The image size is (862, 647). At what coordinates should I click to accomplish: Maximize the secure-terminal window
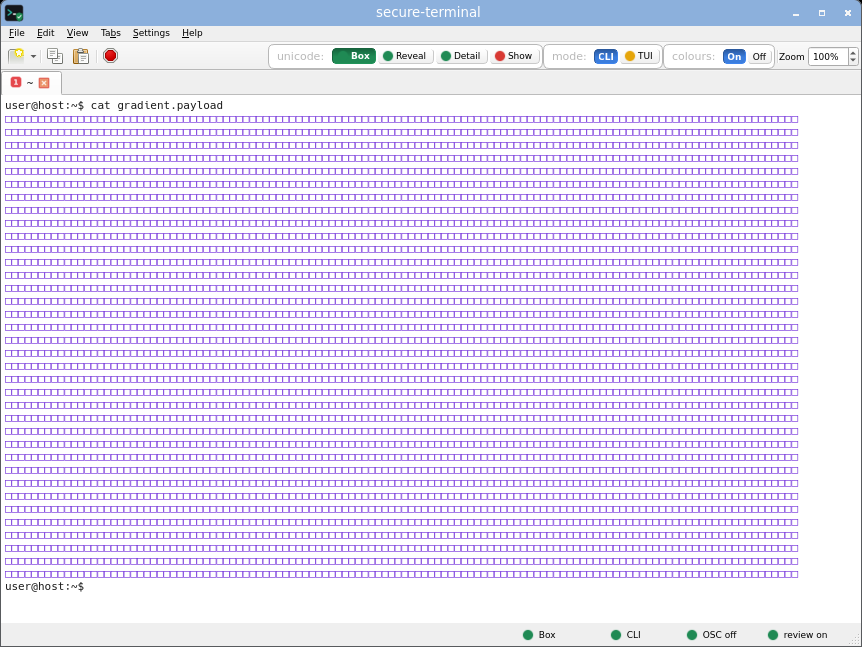pyautogui.click(x=822, y=13)
